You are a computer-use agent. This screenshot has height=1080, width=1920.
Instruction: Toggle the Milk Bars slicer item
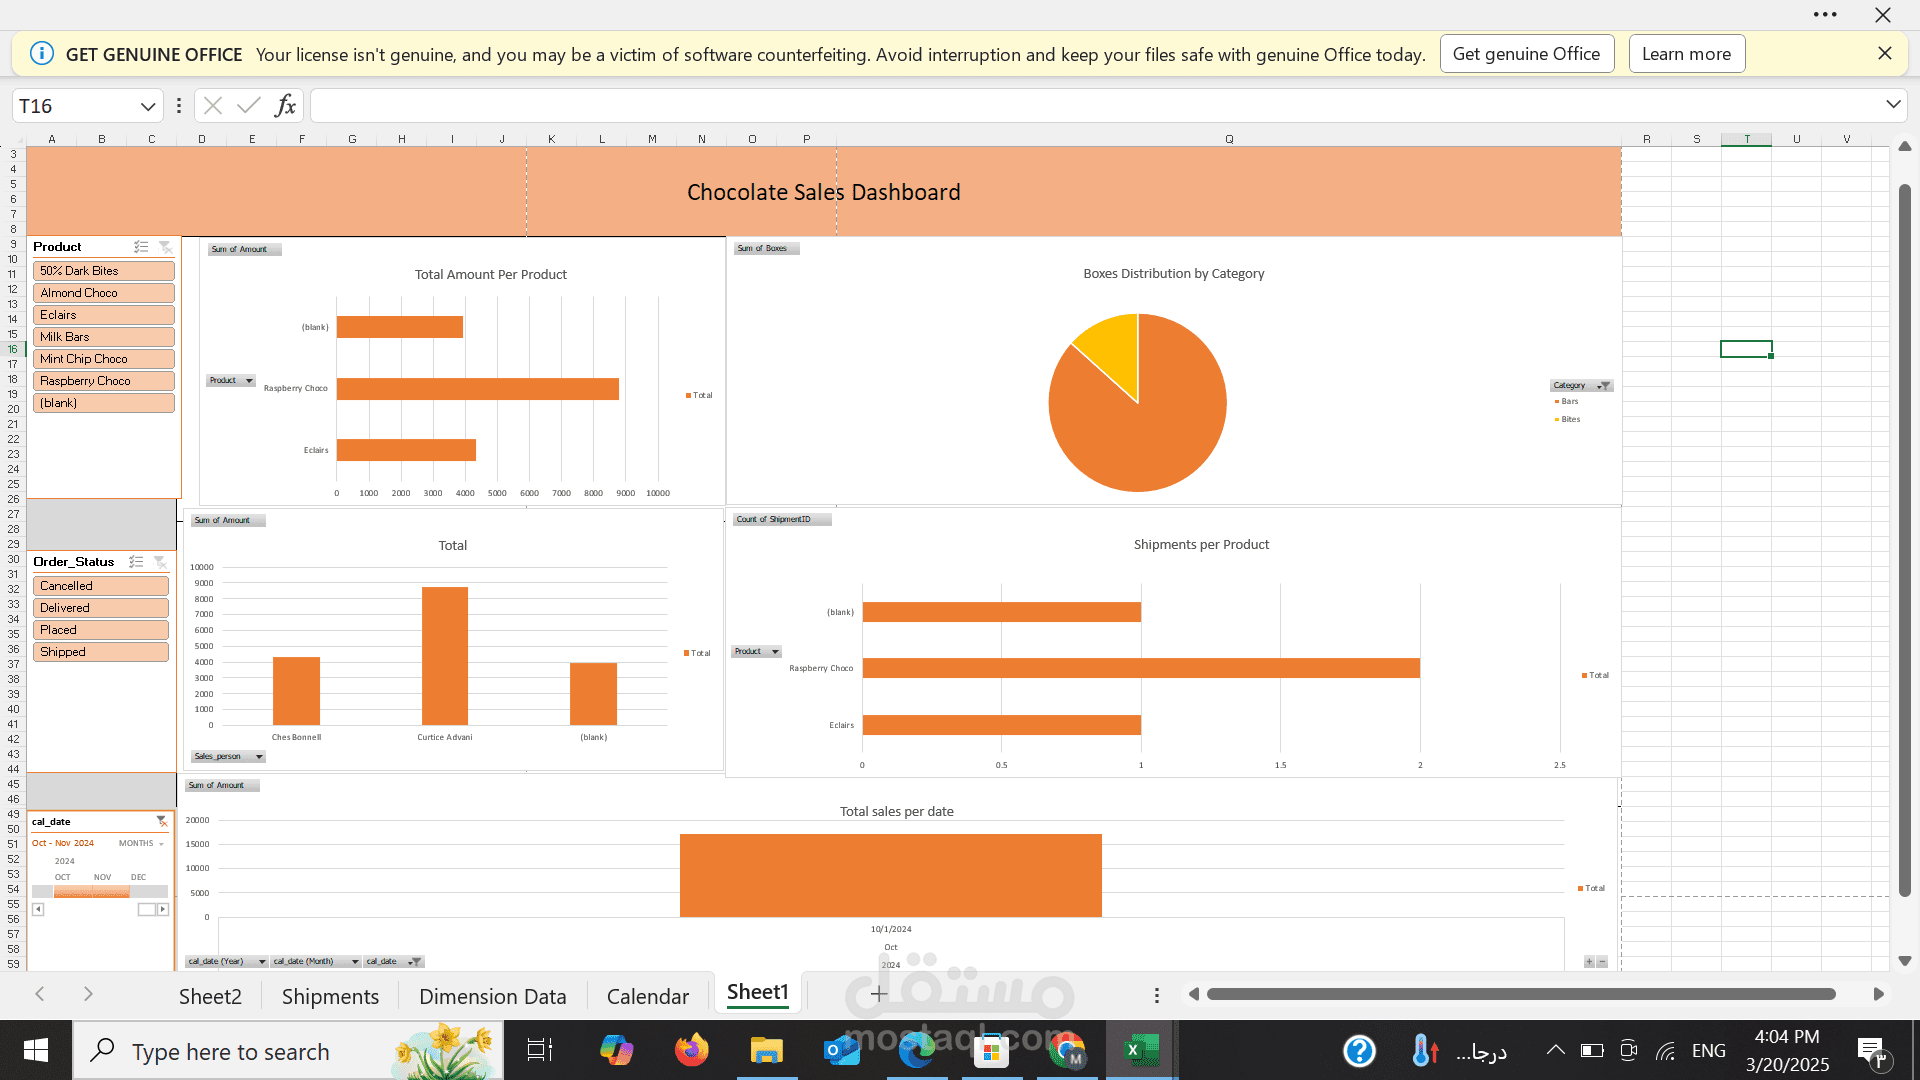[x=104, y=337]
